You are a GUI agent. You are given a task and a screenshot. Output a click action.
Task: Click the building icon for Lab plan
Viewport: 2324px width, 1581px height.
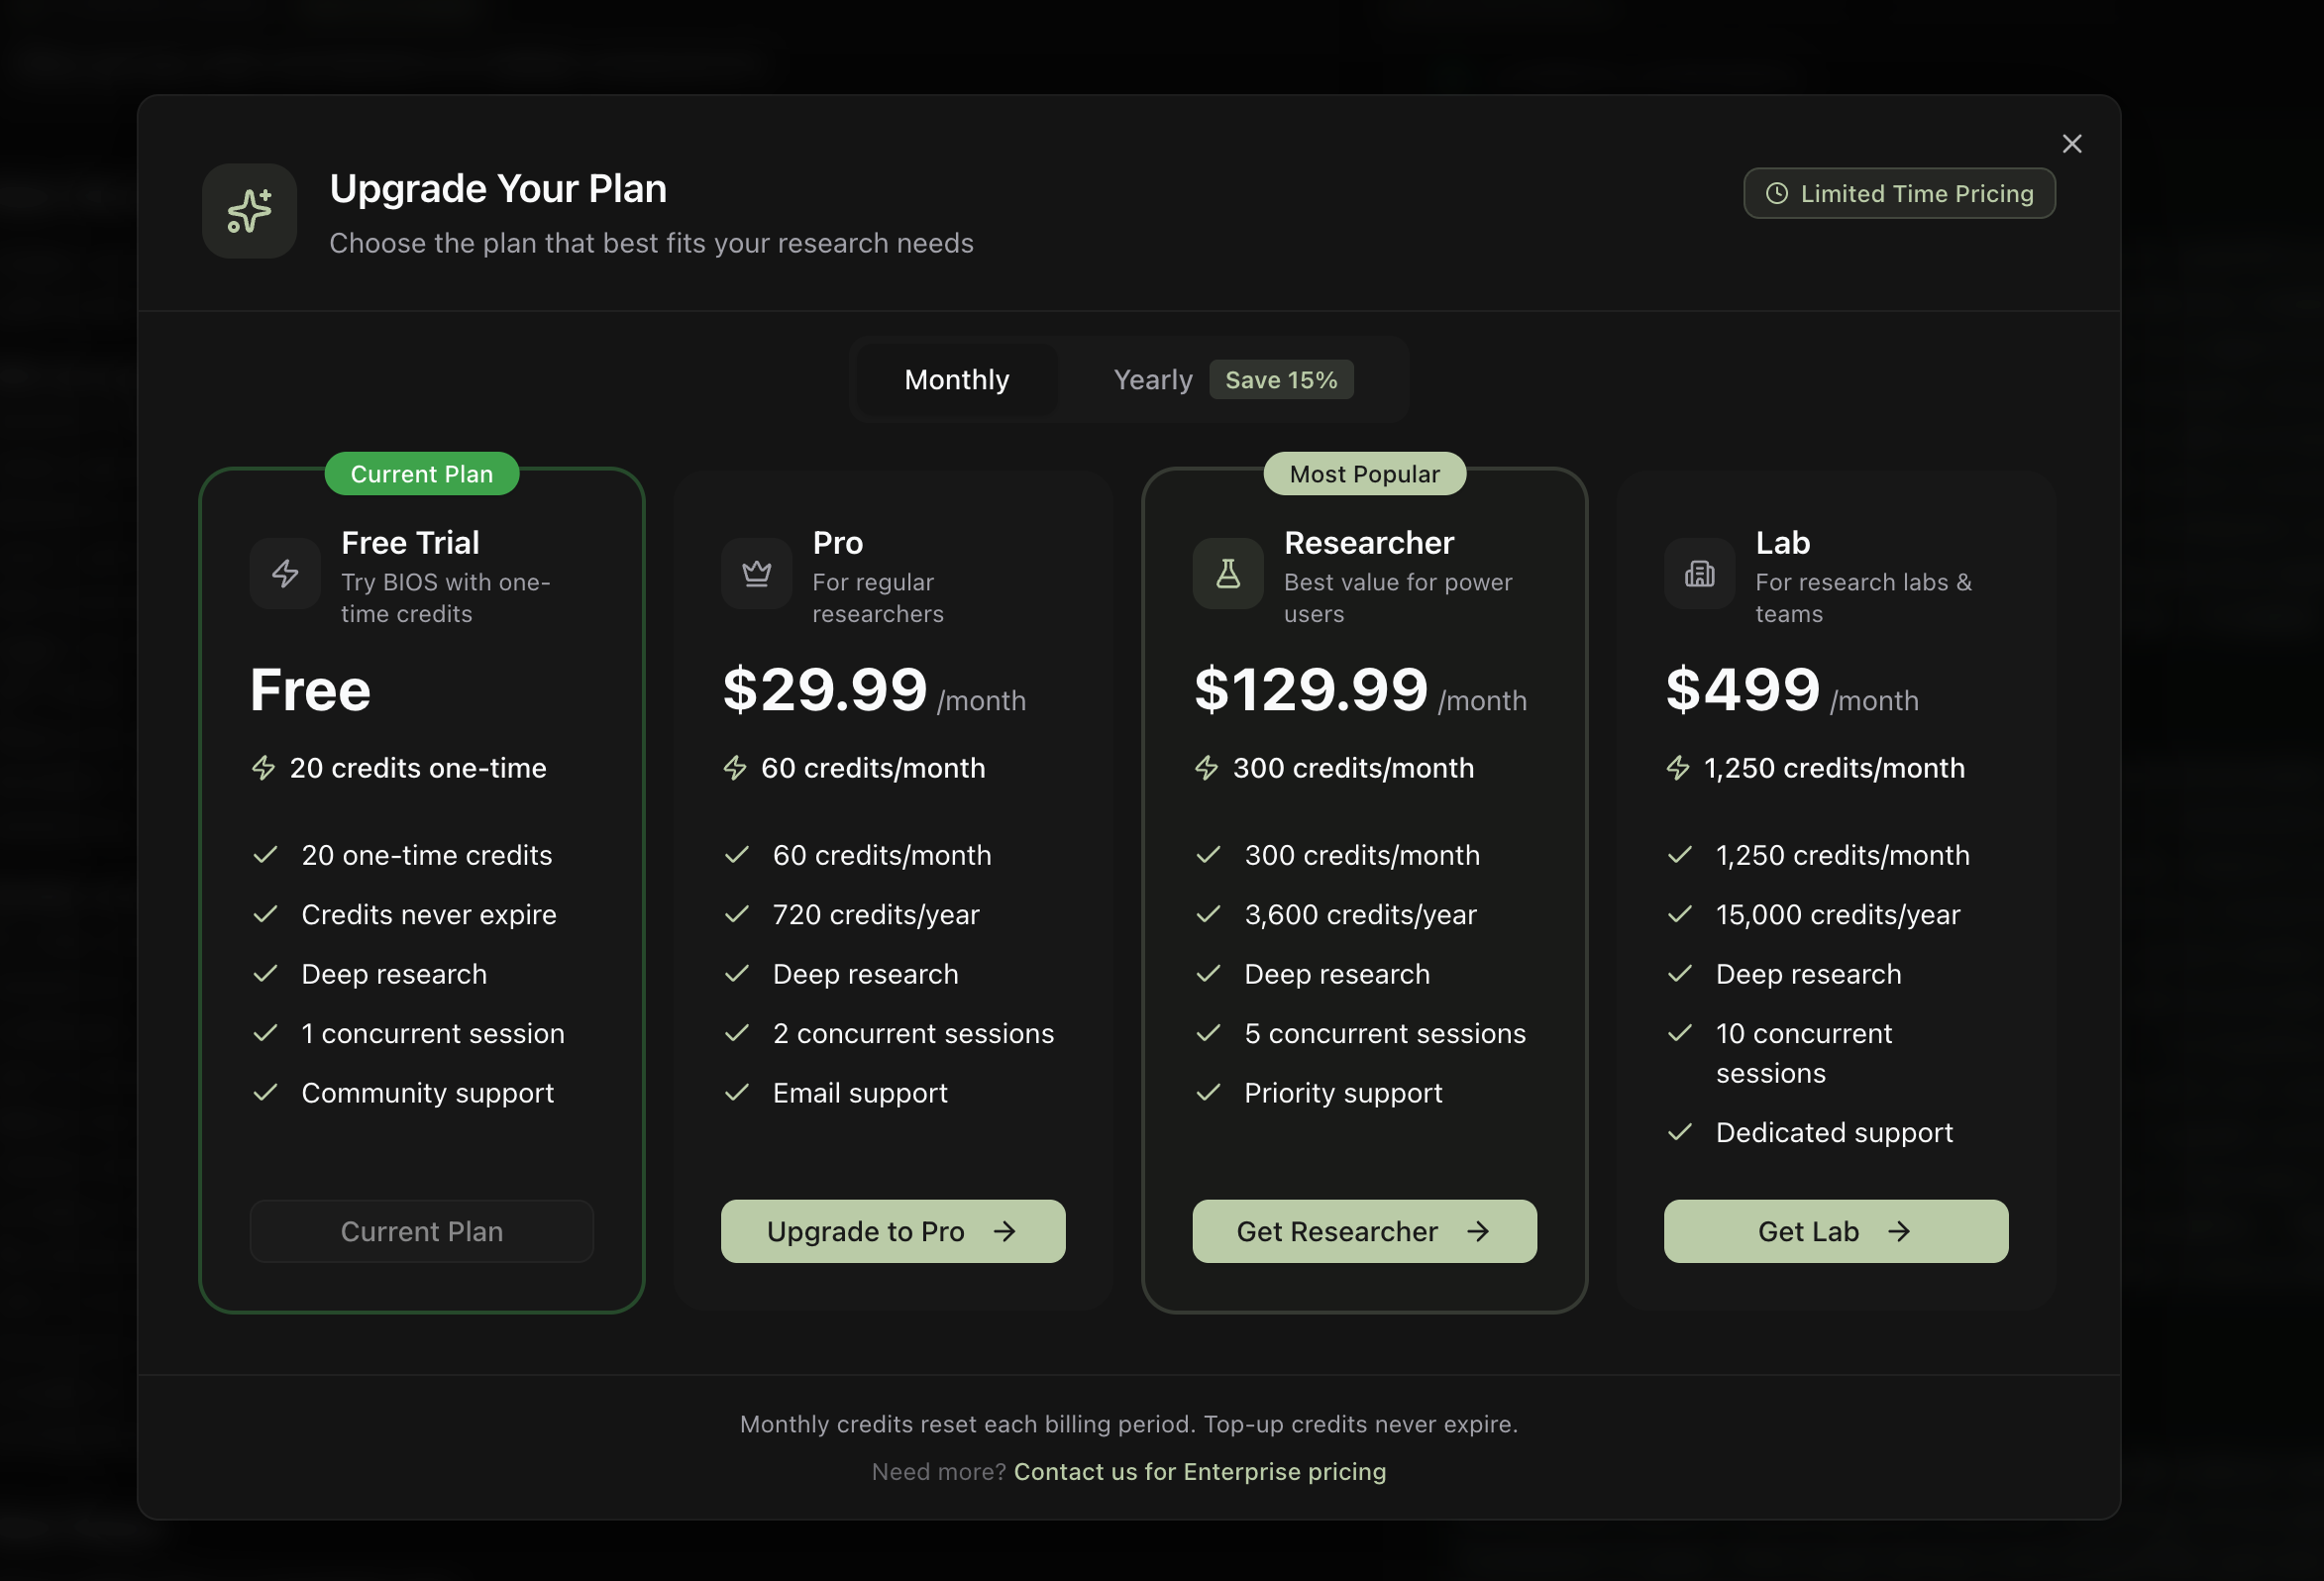[1699, 573]
